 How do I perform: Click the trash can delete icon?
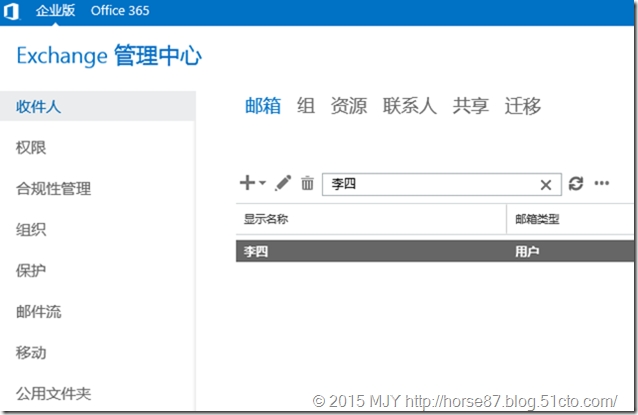307,183
